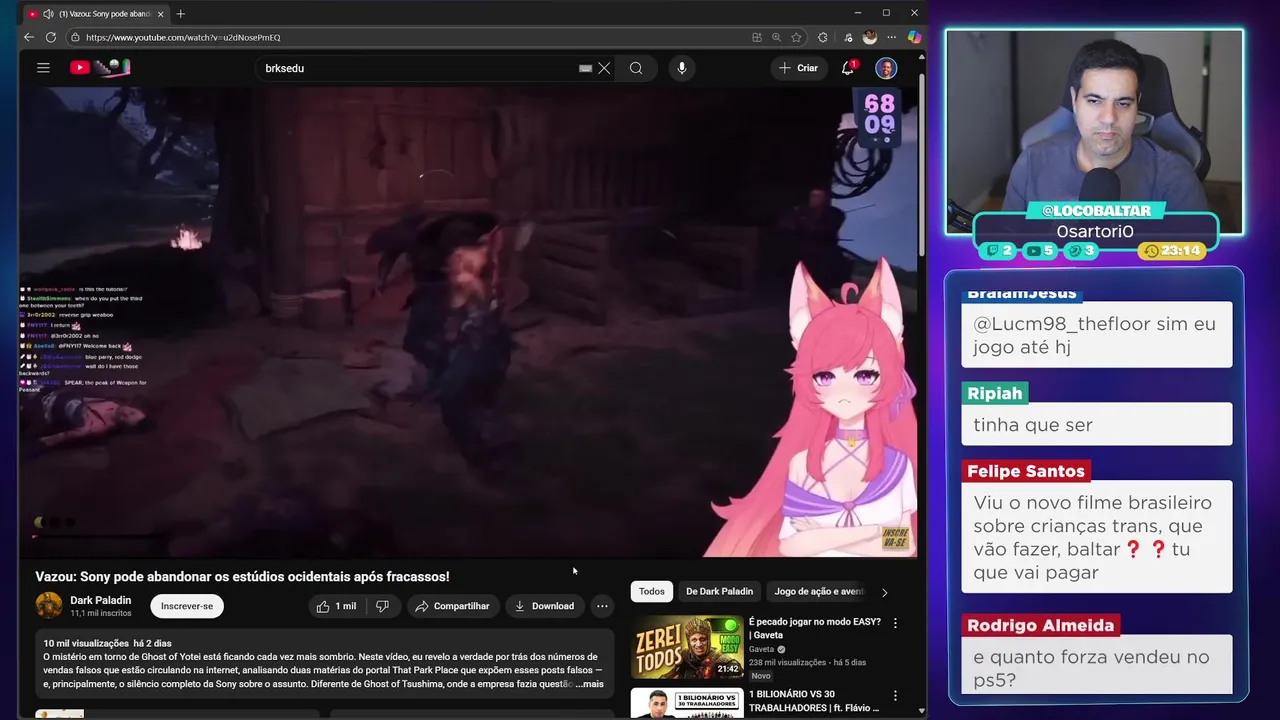Run the search with the magnifier button
The width and height of the screenshot is (1280, 720).
click(x=636, y=68)
